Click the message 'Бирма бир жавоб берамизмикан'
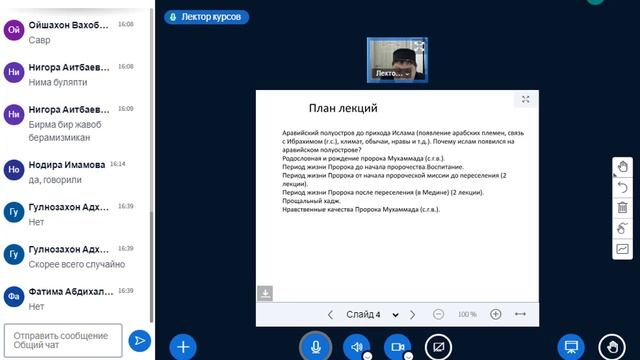The image size is (640, 360). coord(65,131)
